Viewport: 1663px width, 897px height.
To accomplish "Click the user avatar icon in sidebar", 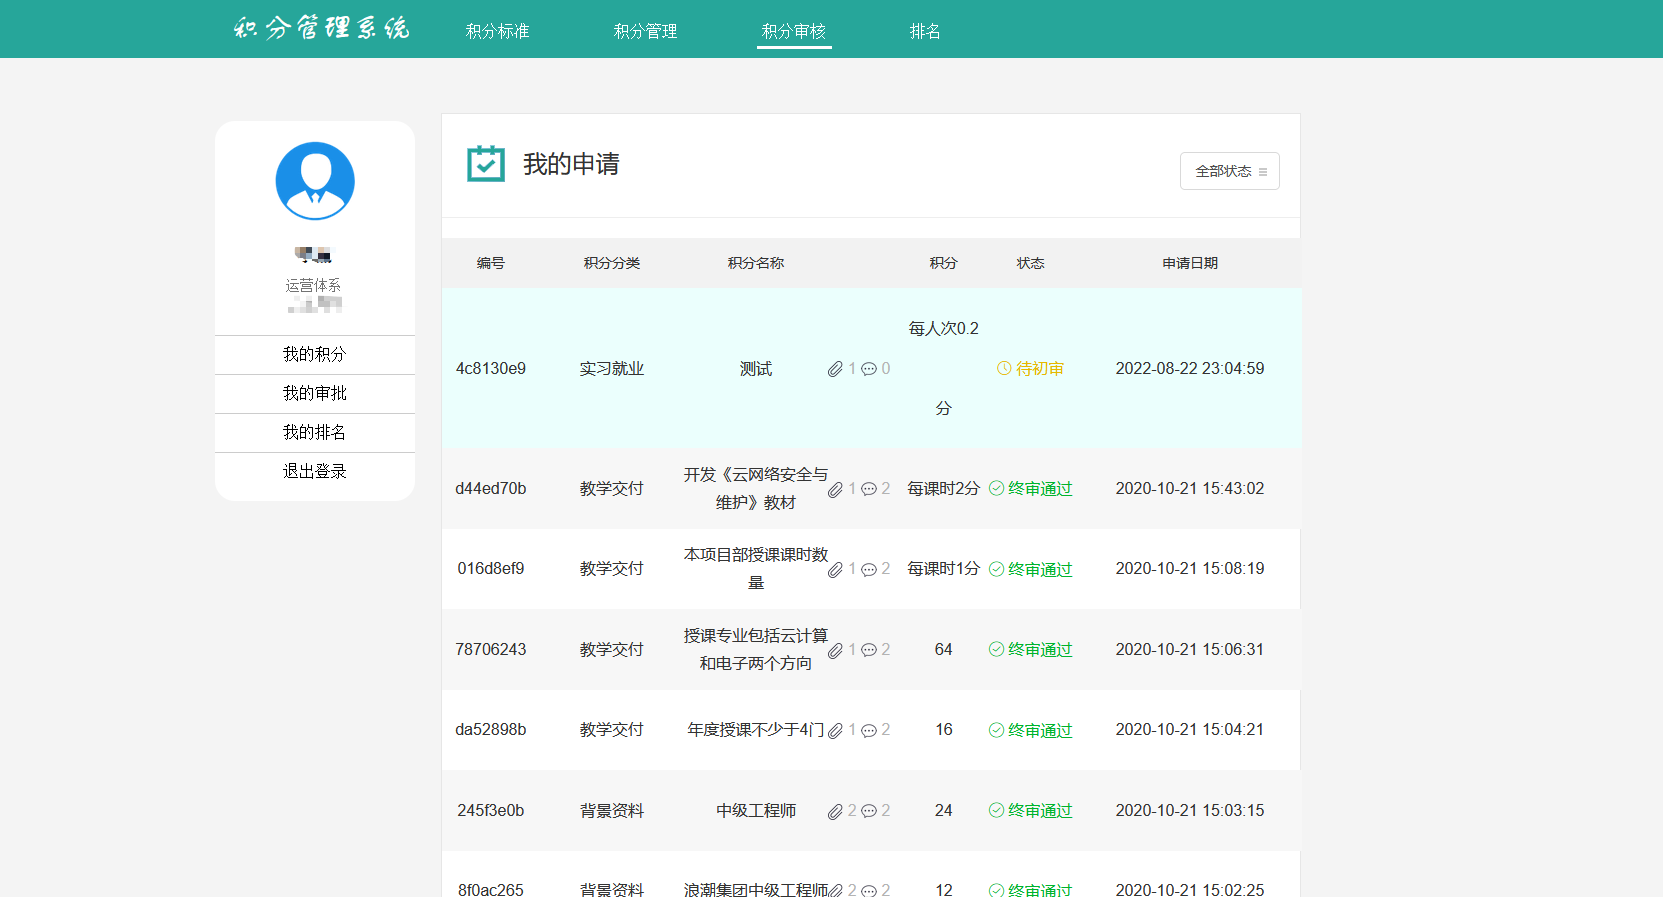I will [315, 181].
